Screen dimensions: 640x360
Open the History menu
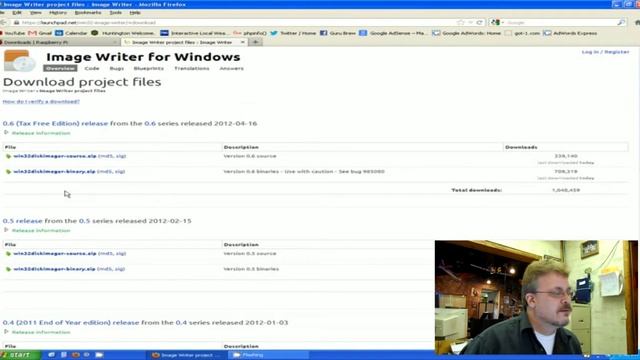tap(58, 13)
